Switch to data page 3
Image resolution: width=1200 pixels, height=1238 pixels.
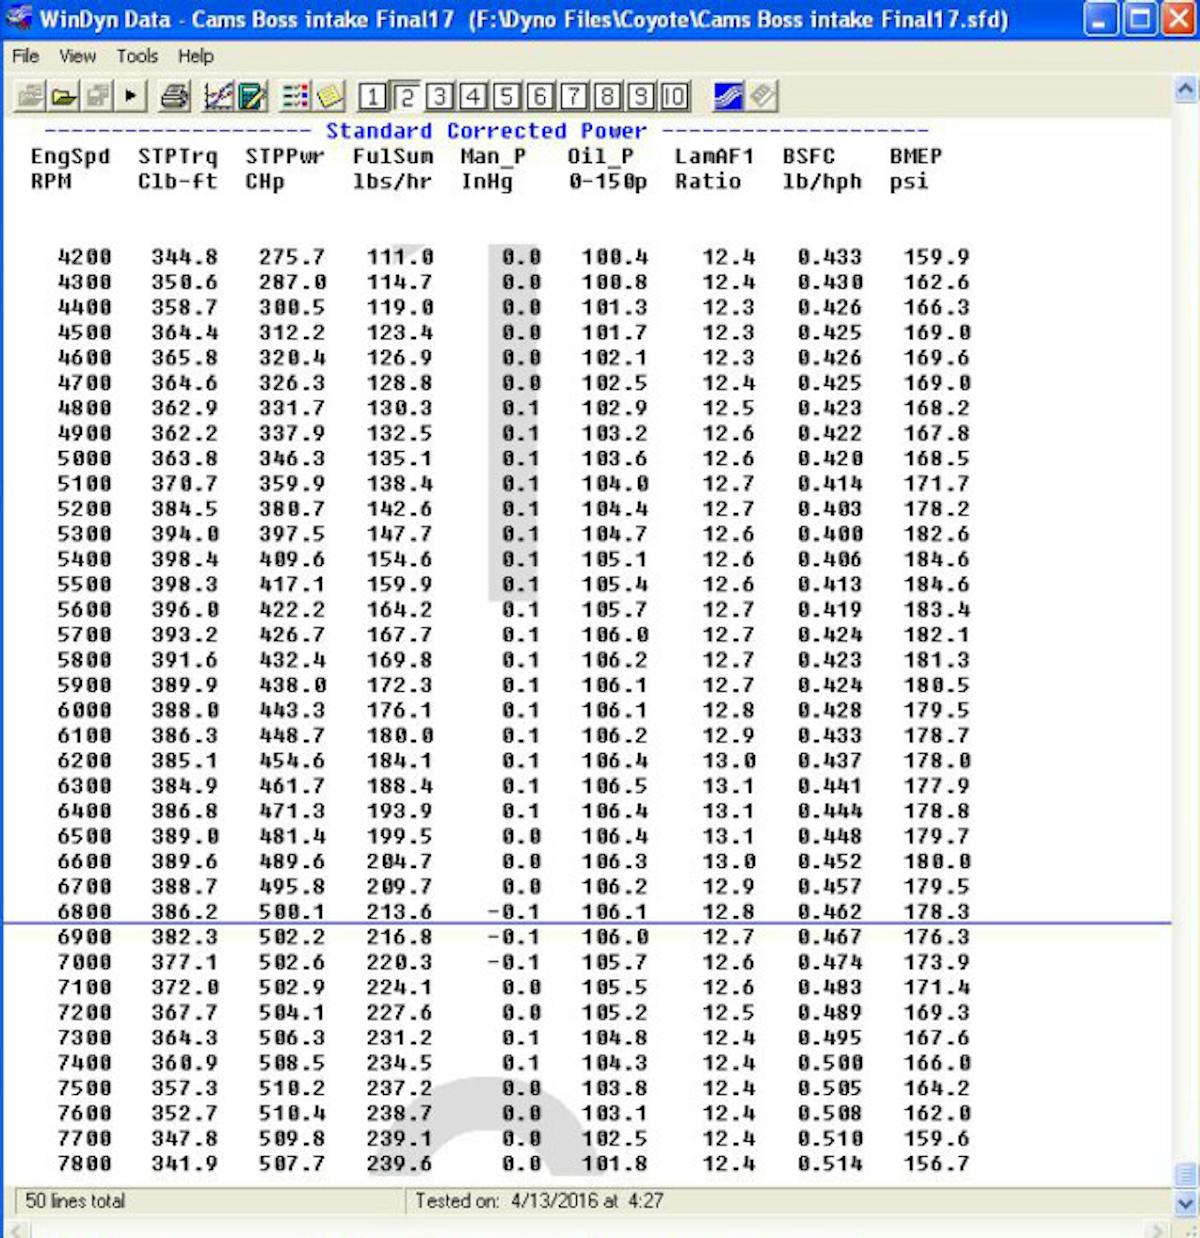tap(439, 96)
